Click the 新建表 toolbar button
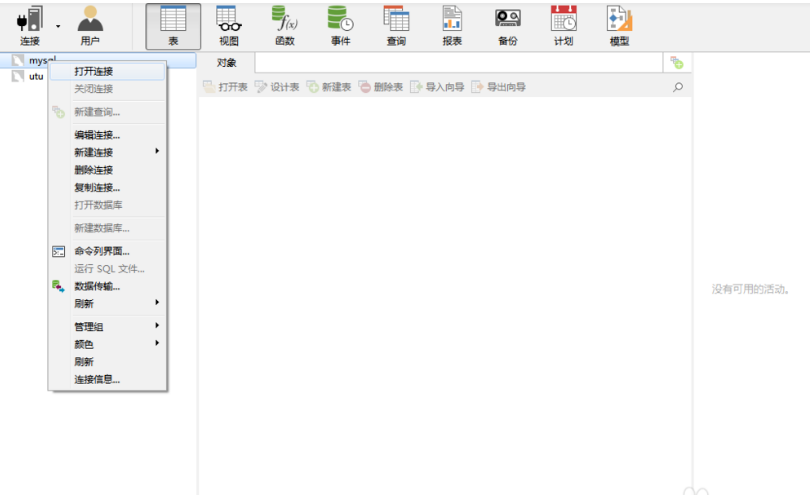The image size is (810, 495). (329, 87)
